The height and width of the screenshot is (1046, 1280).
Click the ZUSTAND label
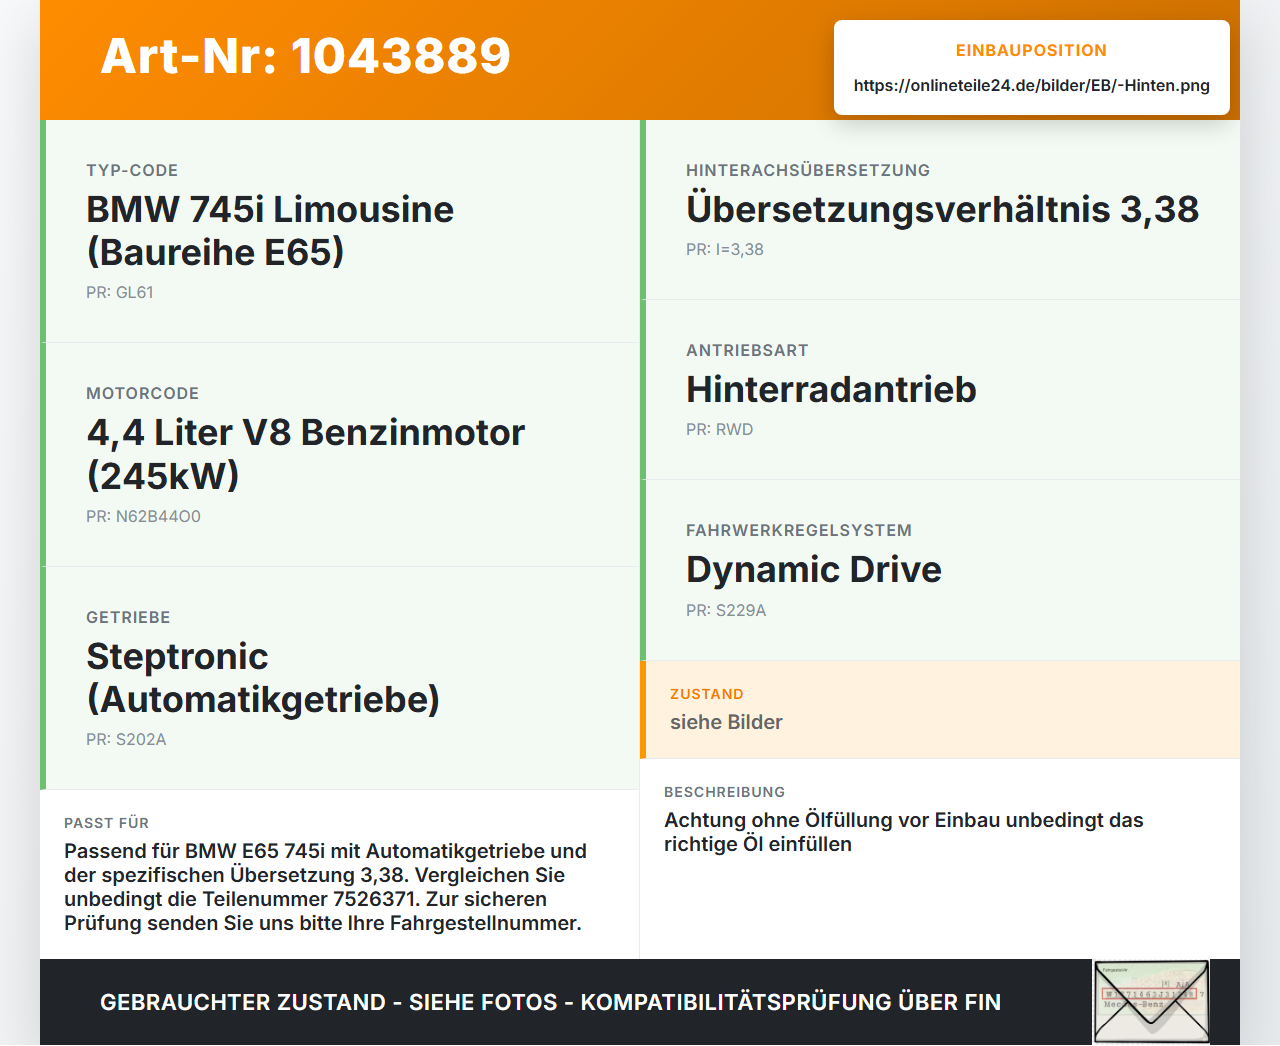pos(707,694)
